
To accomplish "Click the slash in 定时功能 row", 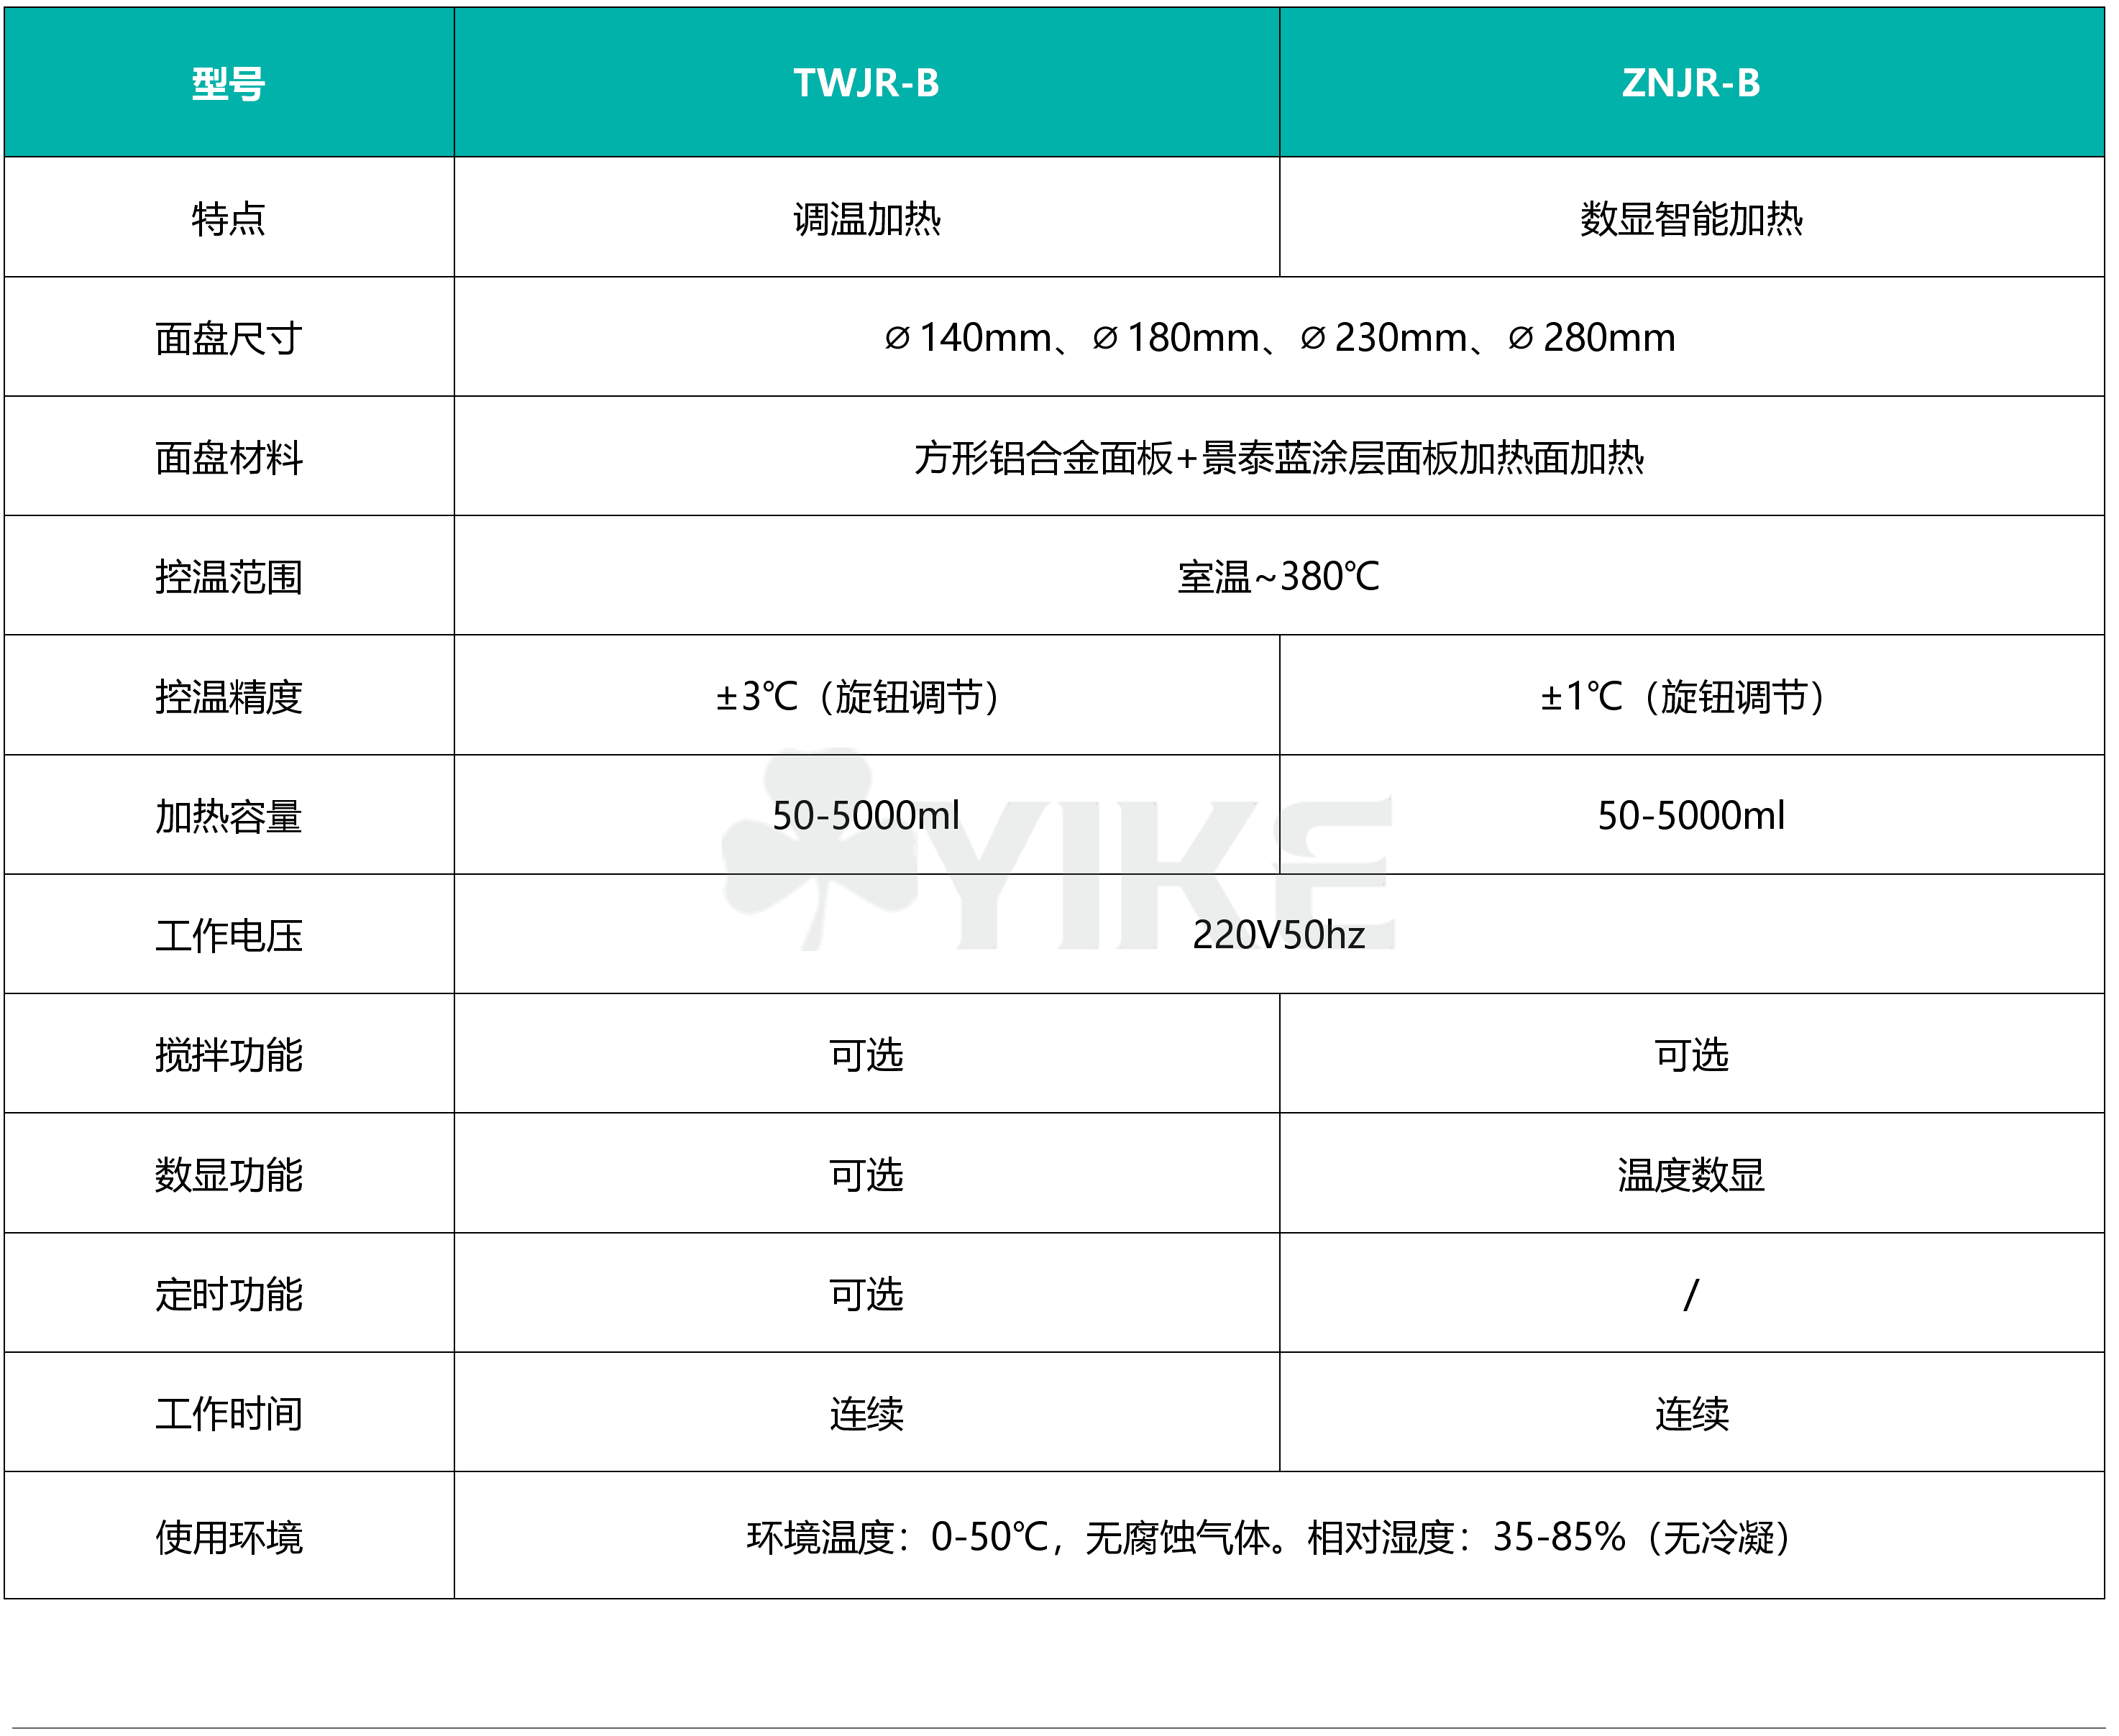I will 1691,1294.
